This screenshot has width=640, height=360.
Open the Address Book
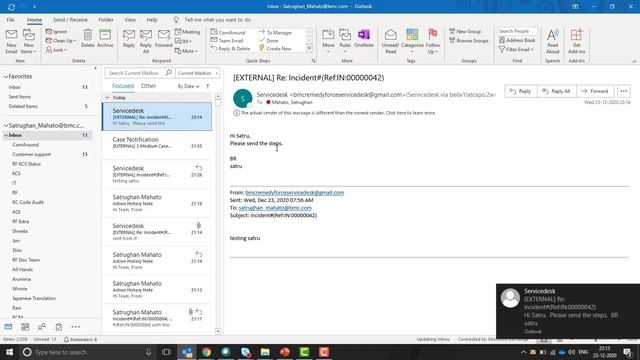[517, 40]
